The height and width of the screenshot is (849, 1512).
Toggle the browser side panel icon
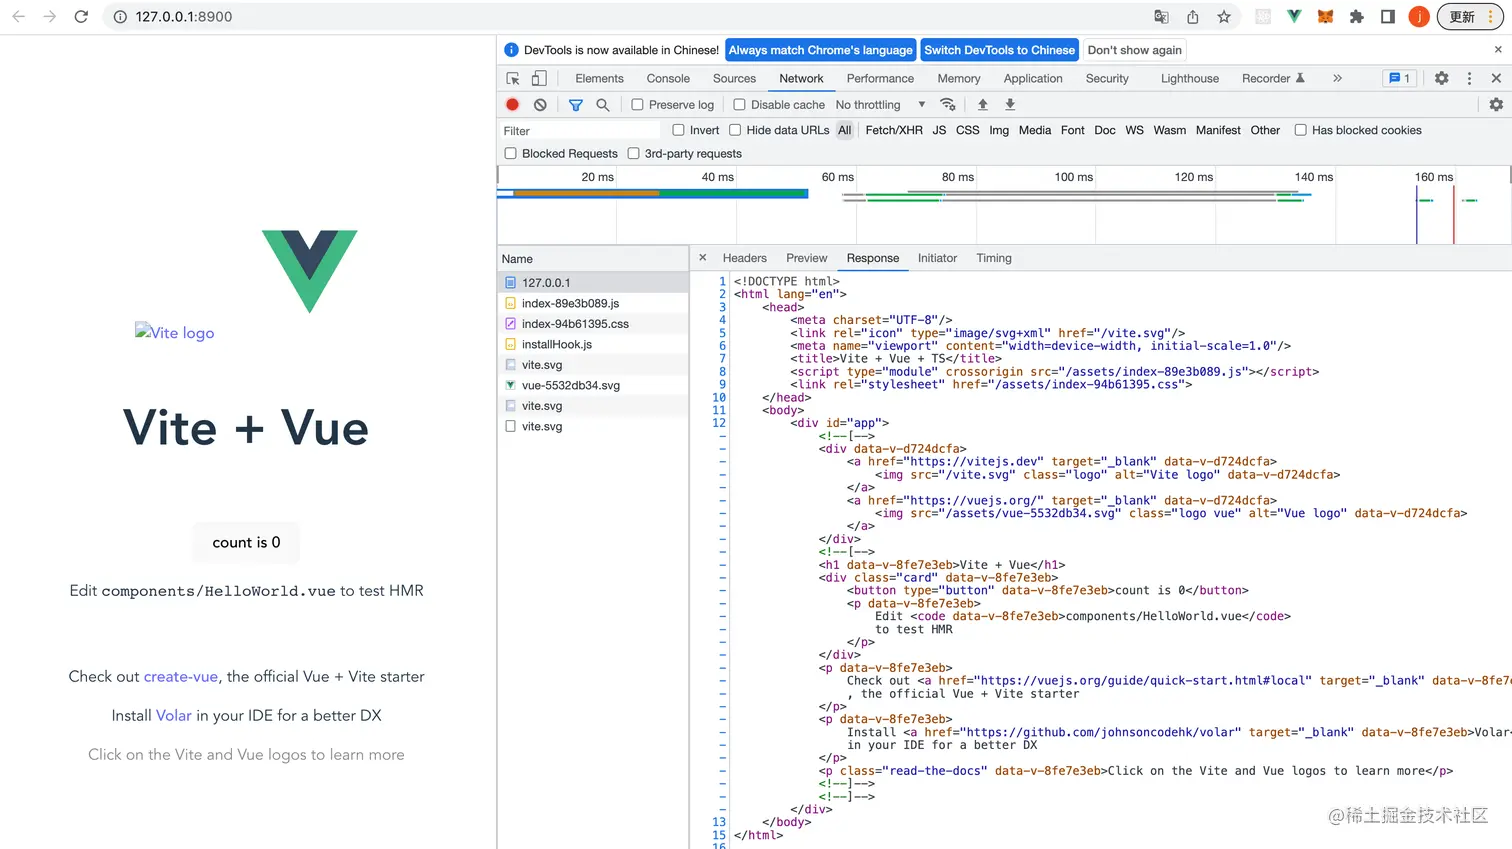point(1388,17)
